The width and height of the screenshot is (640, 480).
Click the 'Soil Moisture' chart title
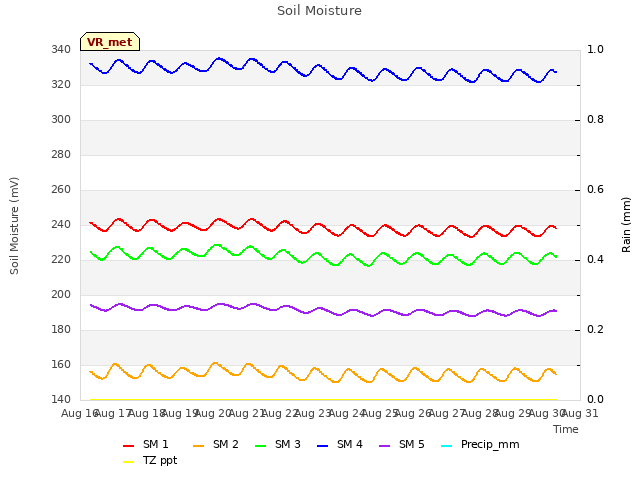(319, 11)
